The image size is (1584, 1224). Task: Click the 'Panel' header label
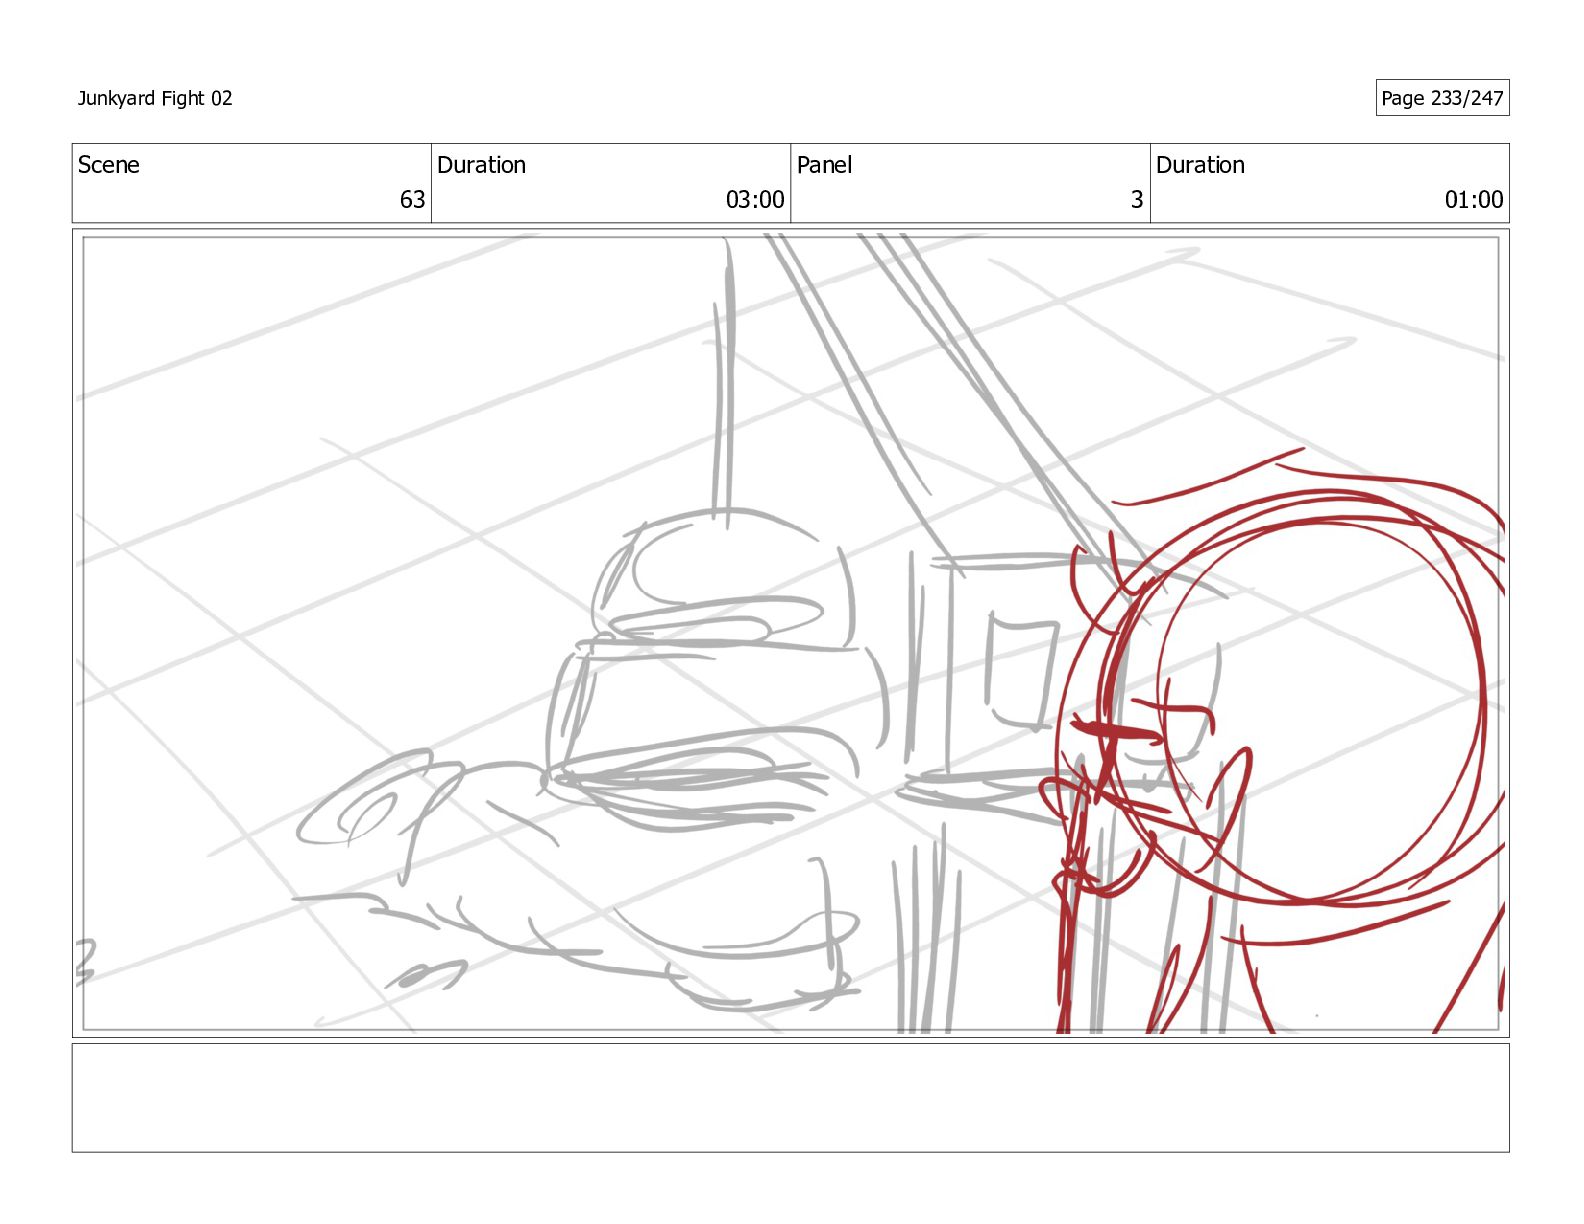click(x=824, y=165)
